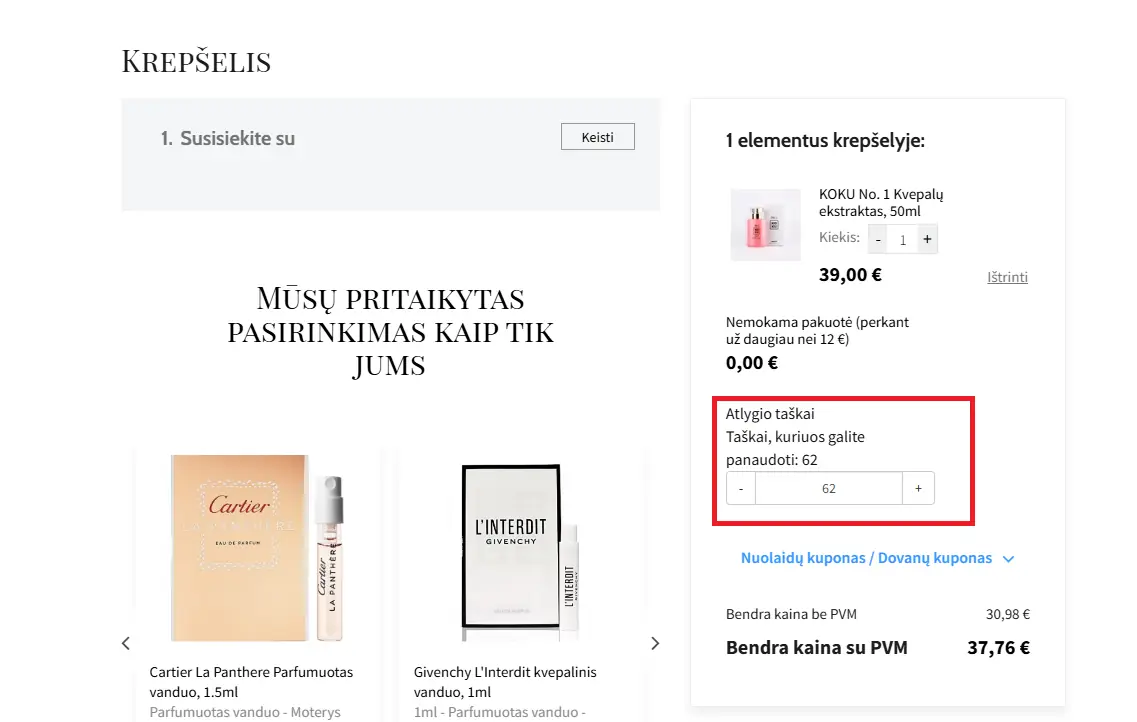Click the coupon section chevron arrow
The width and height of the screenshot is (1137, 722).
pos(1008,559)
